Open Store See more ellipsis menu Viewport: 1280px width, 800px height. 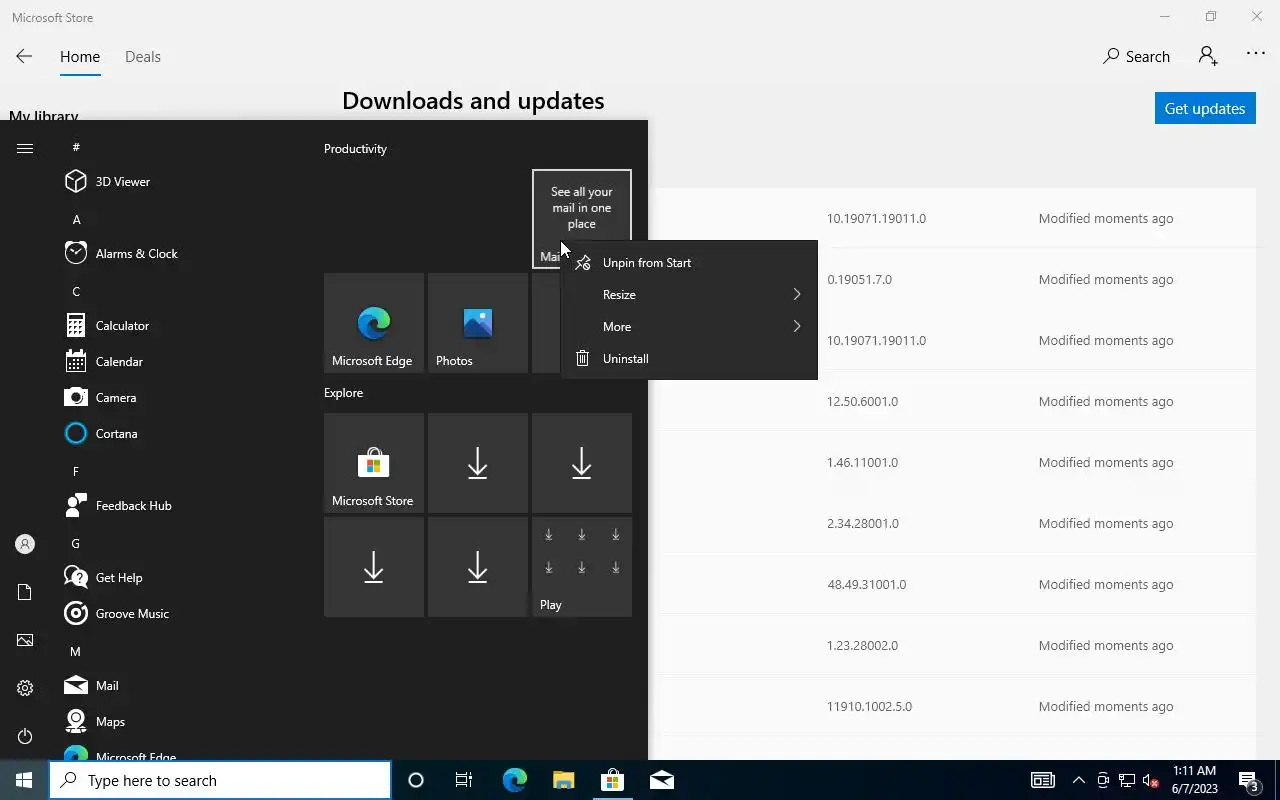click(1256, 54)
